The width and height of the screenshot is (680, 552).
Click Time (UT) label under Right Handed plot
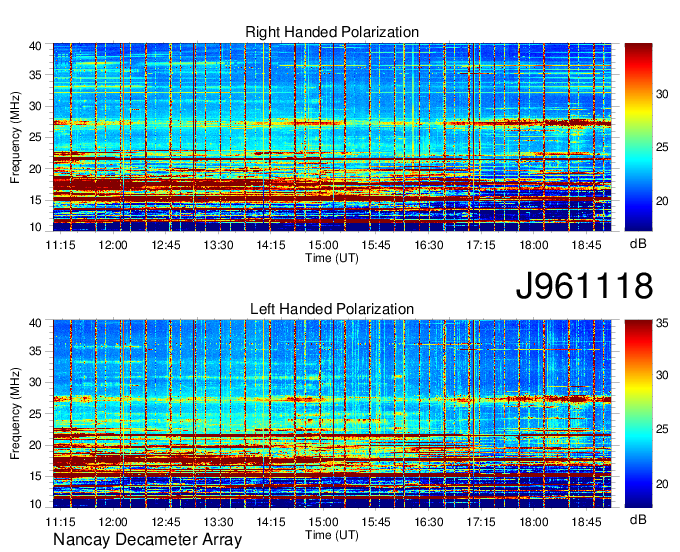tap(332, 258)
